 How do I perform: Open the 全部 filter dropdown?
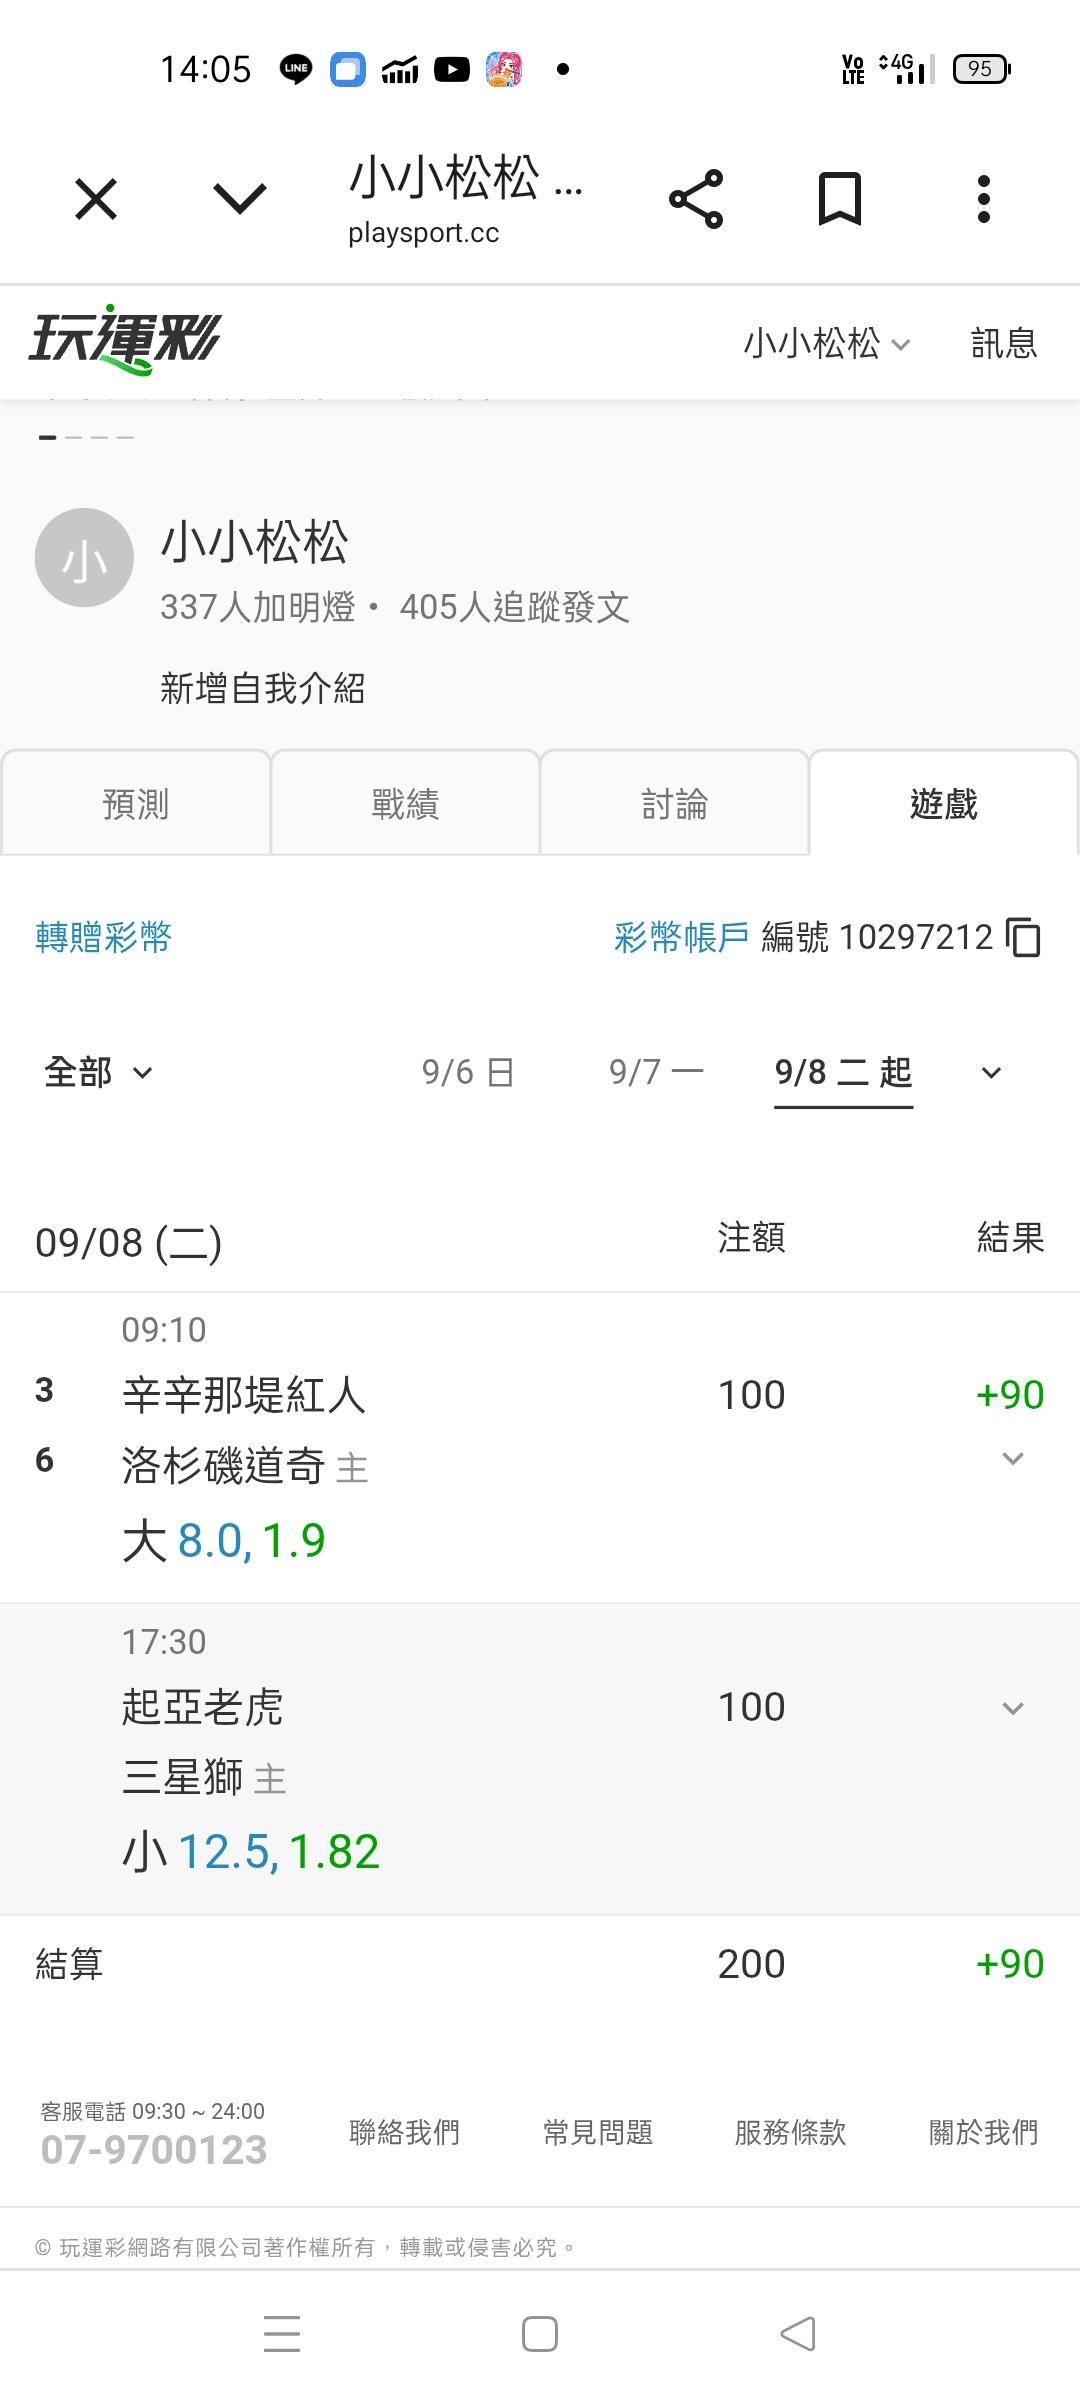[x=98, y=1072]
